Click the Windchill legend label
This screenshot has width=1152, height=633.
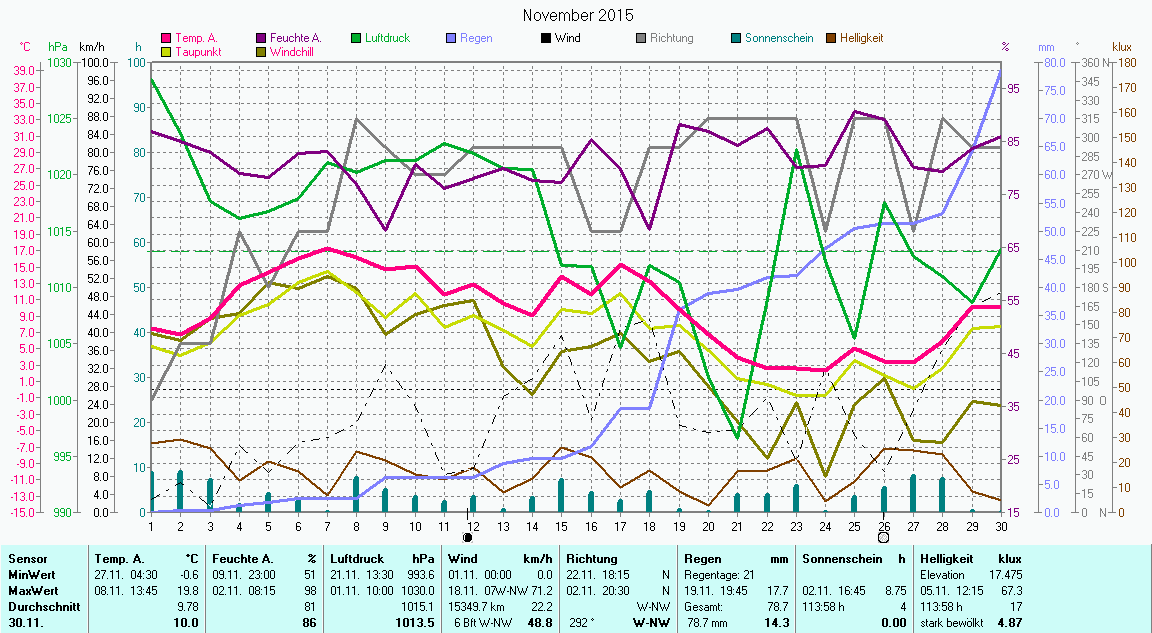coord(293,51)
